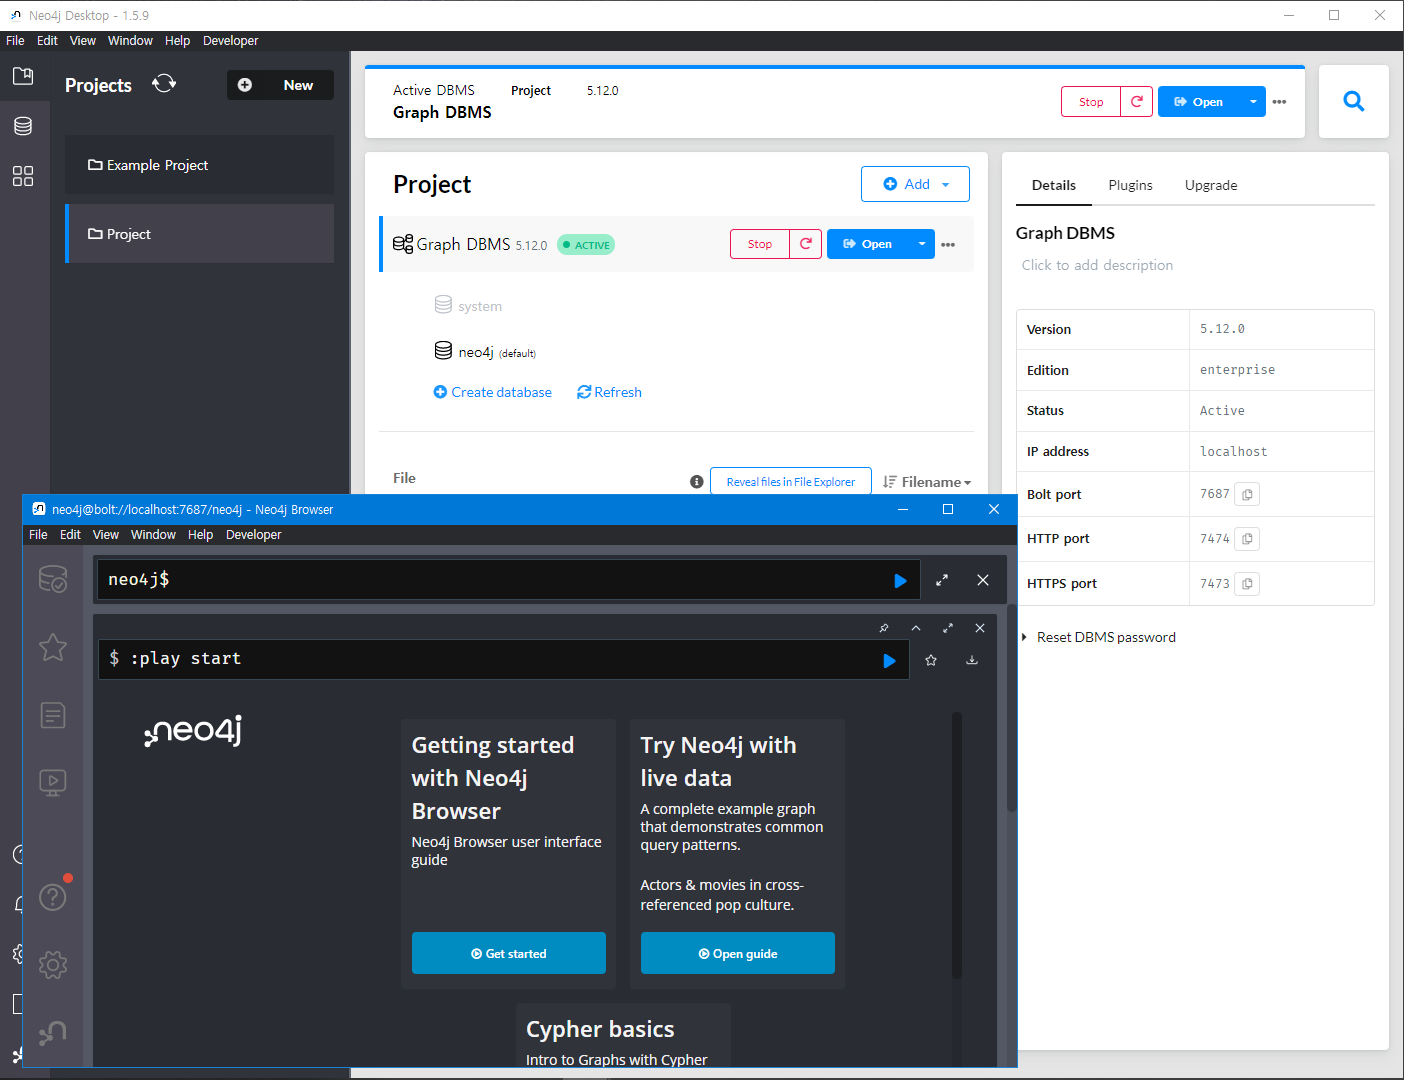Select the system database

[468, 306]
